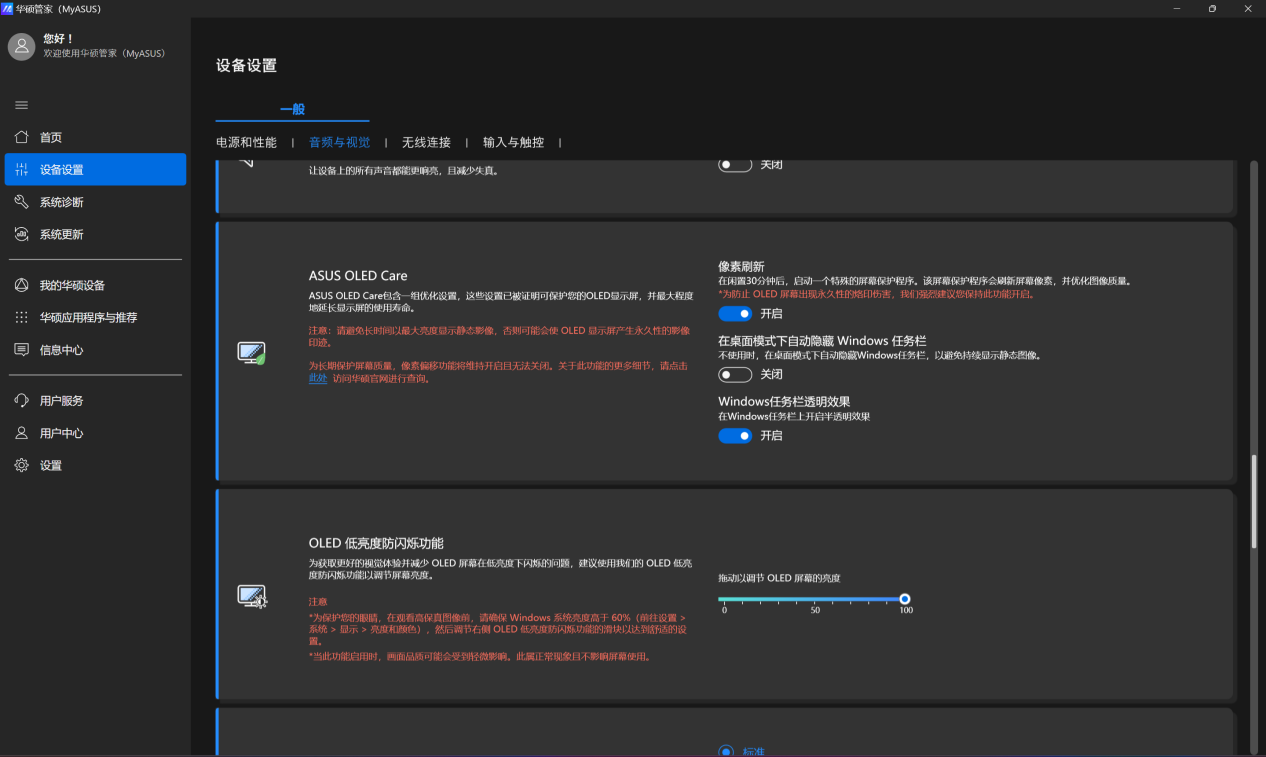Click the person icon beside 用户中心

click(x=21, y=433)
